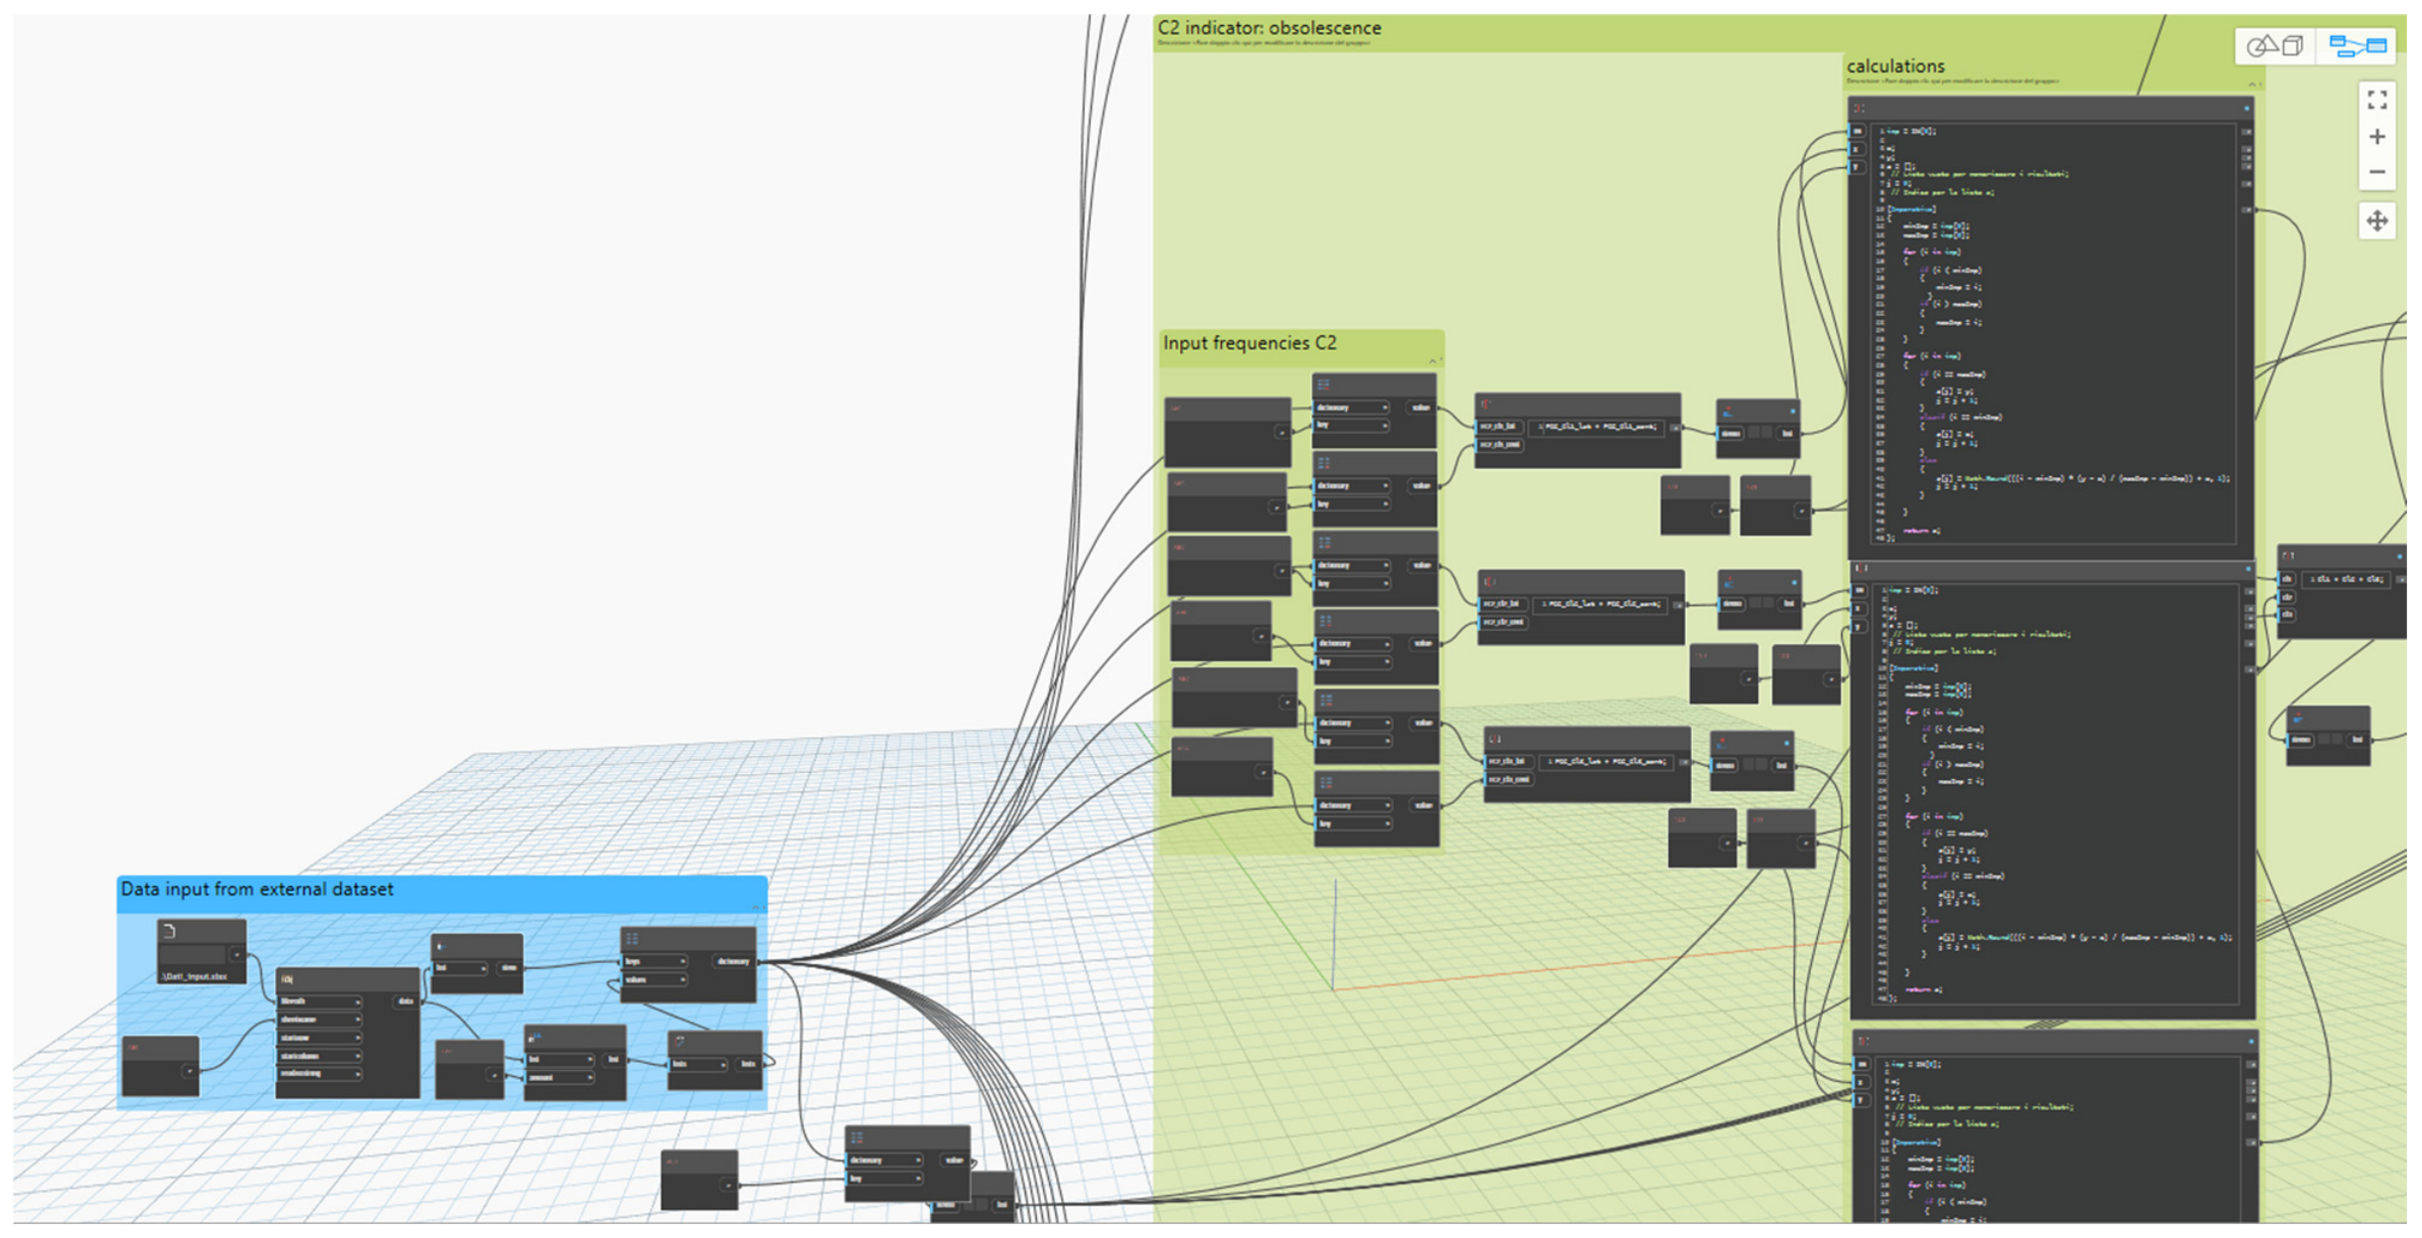
Task: Click the 'sheetname' input port
Action: pyautogui.click(x=318, y=1019)
